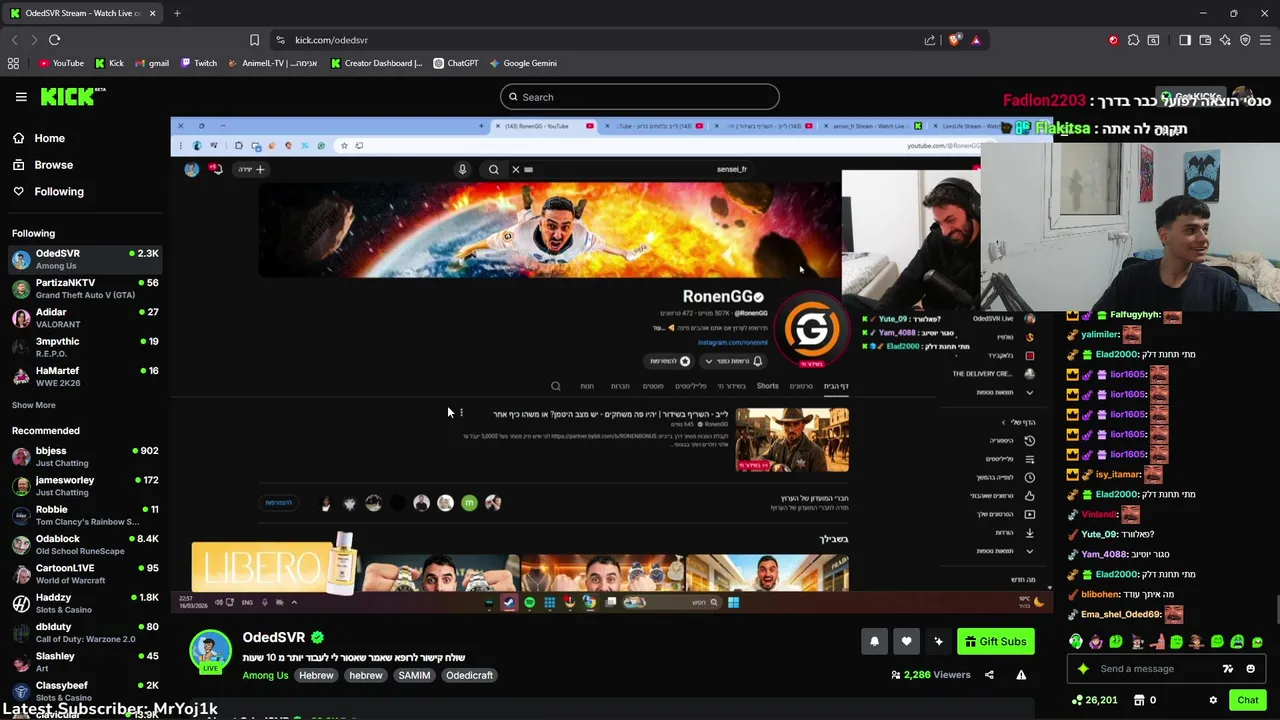The width and height of the screenshot is (1280, 720).
Task: Open the 26,201 channel points balance
Action: tap(1095, 700)
